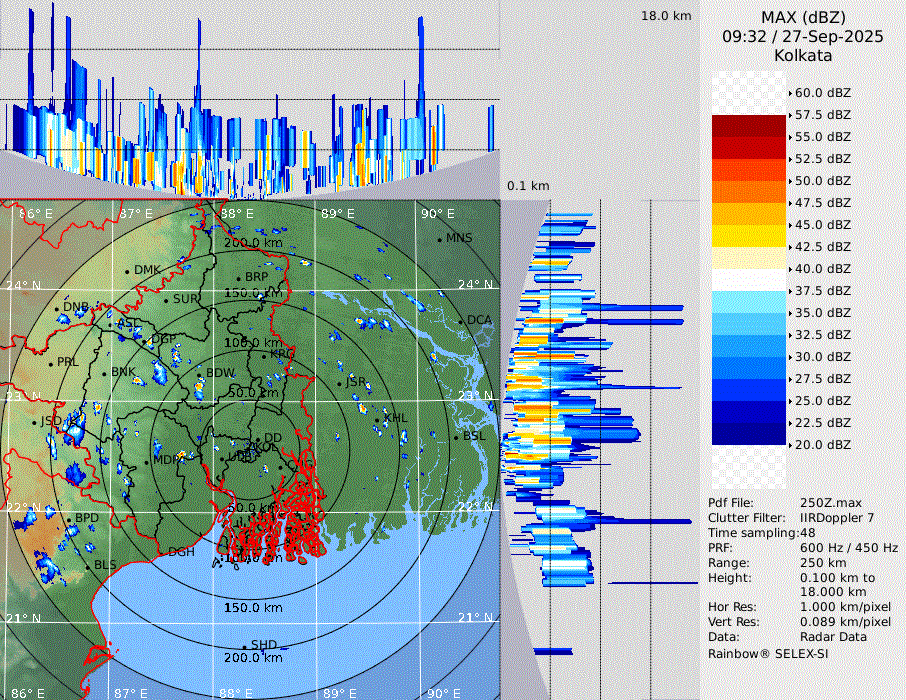Click the MNS station marker on map
Image resolution: width=906 pixels, height=700 pixels.
tap(440, 239)
